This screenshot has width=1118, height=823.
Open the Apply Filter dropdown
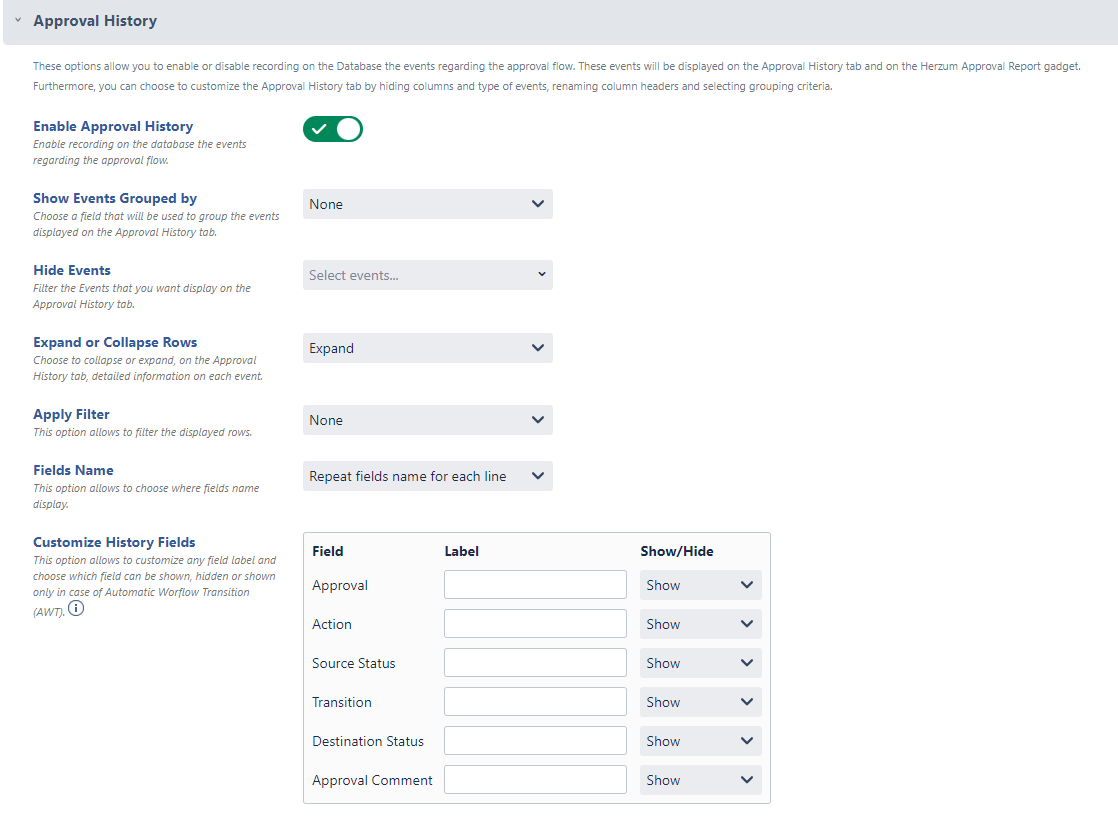coord(428,420)
